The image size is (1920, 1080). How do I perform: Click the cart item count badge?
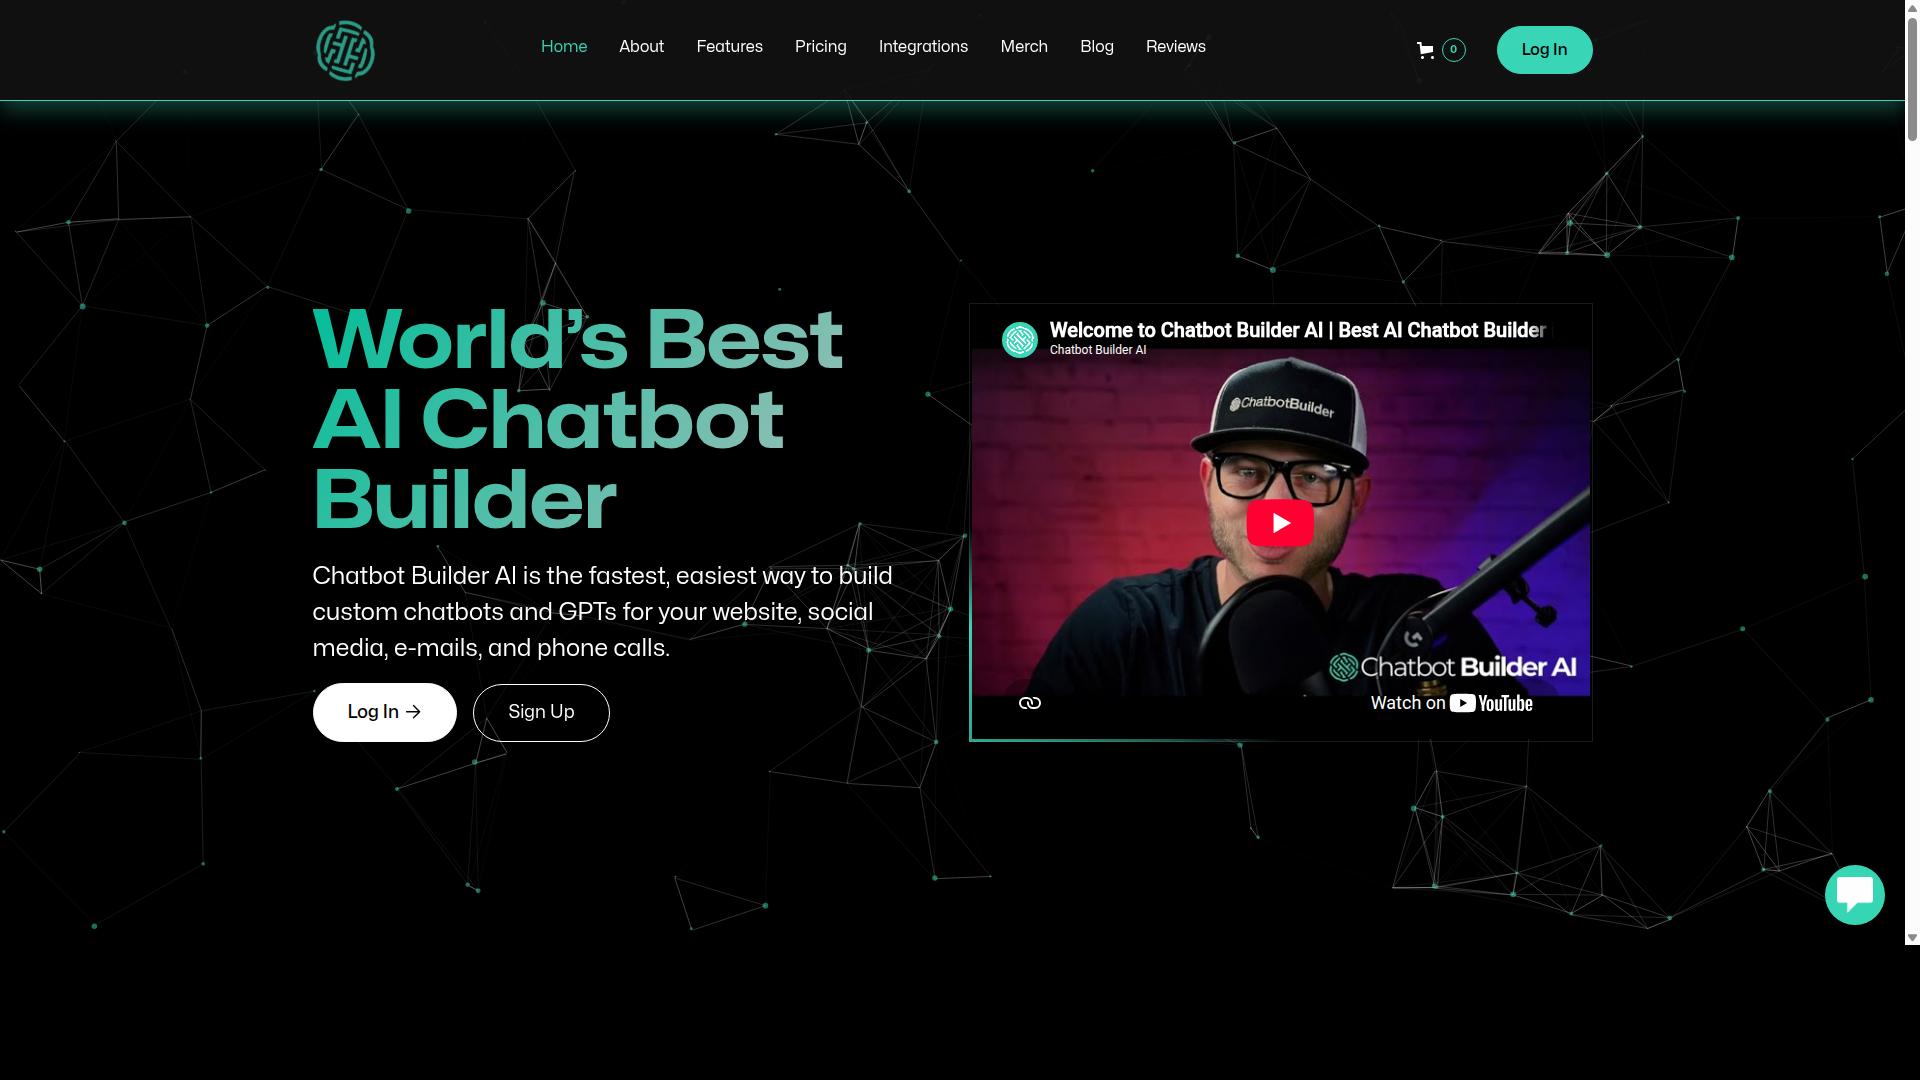coord(1453,50)
